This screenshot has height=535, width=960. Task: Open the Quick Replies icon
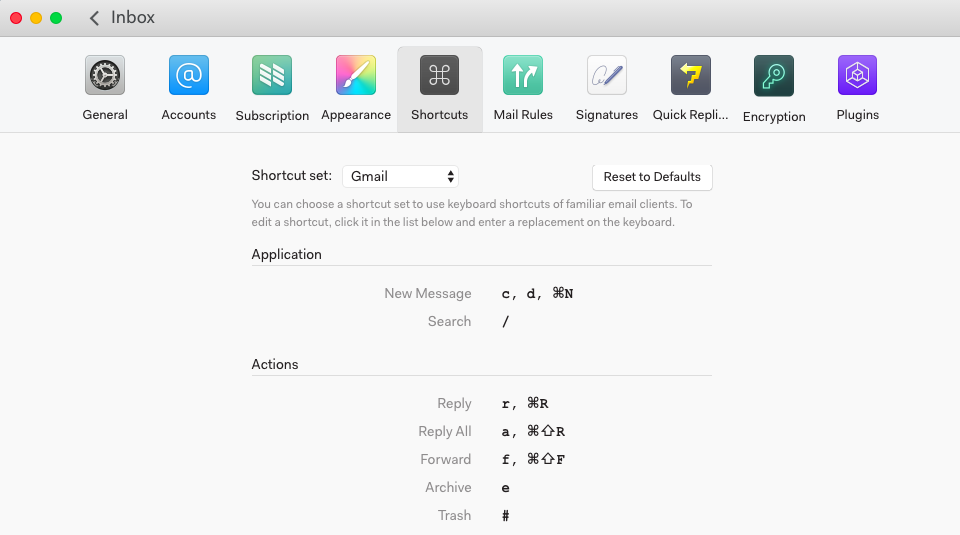point(691,76)
